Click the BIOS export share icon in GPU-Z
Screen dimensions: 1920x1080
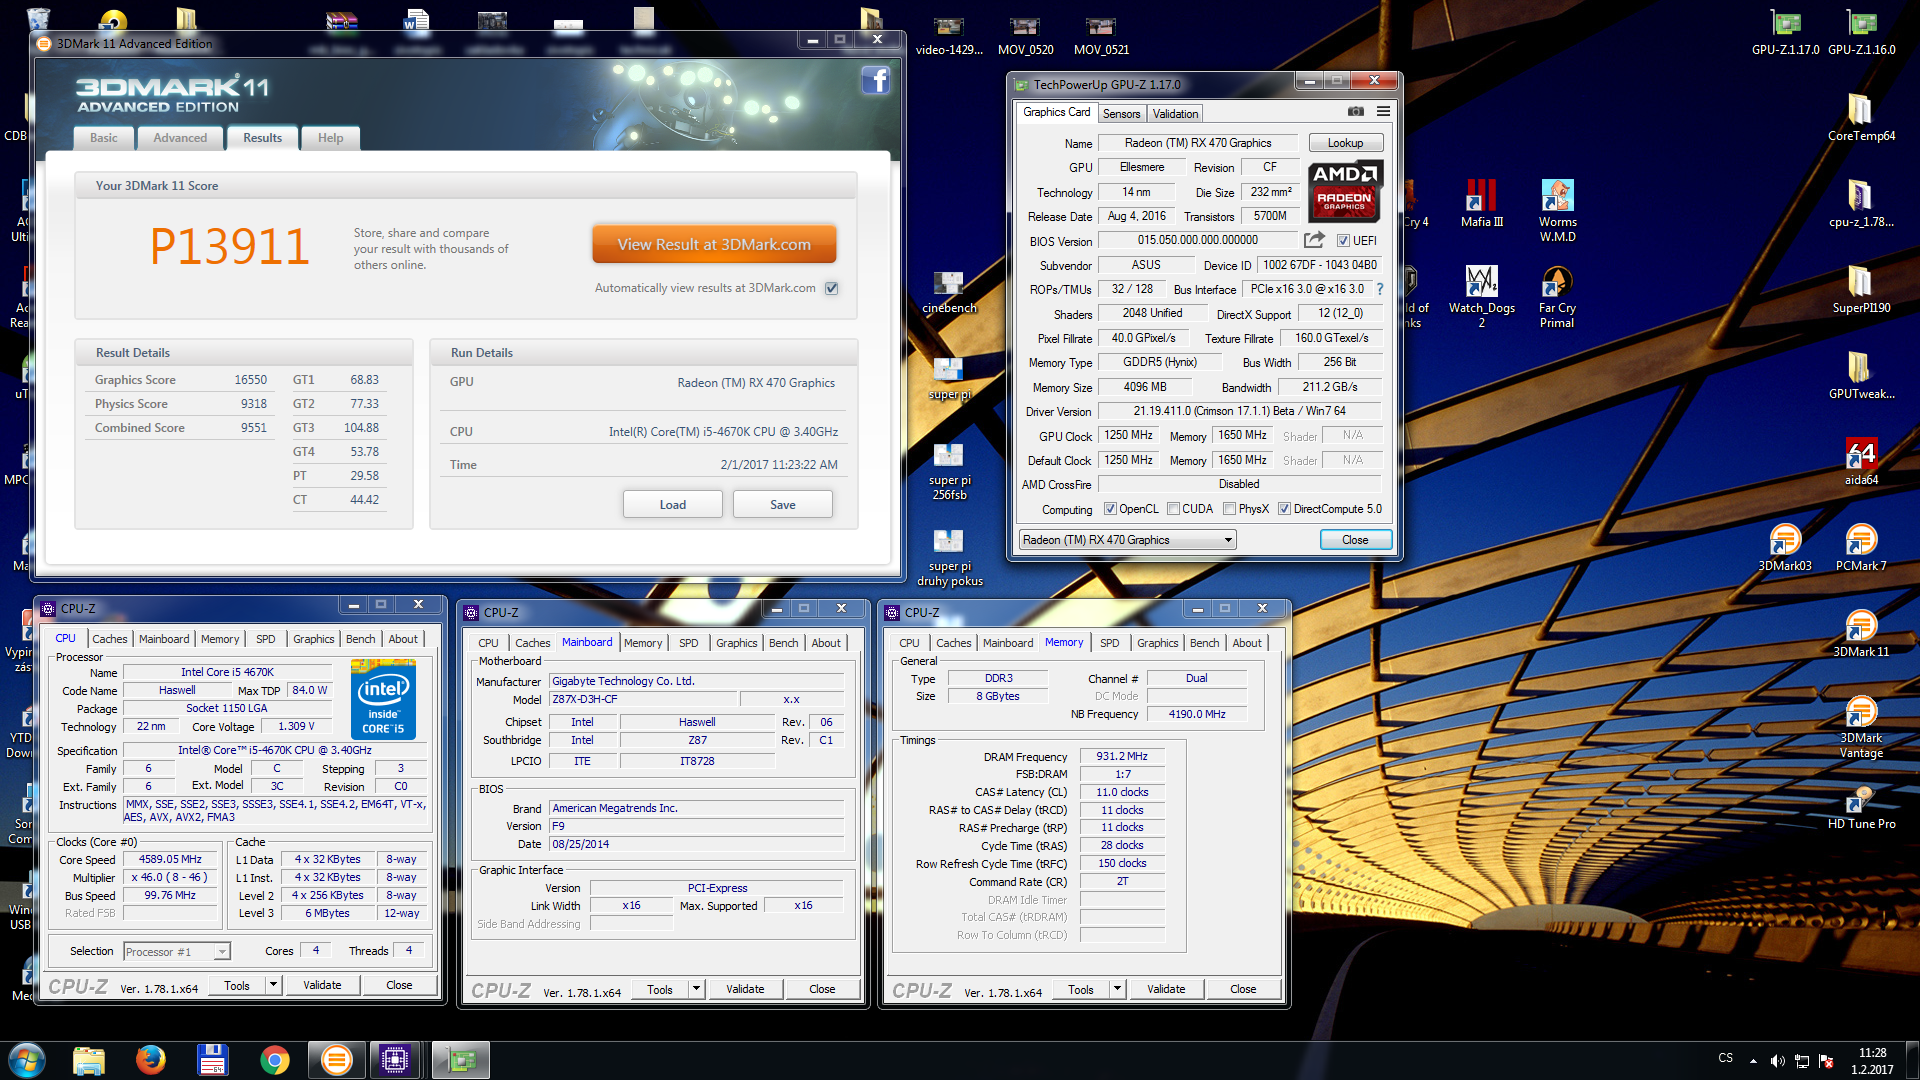(x=1314, y=240)
